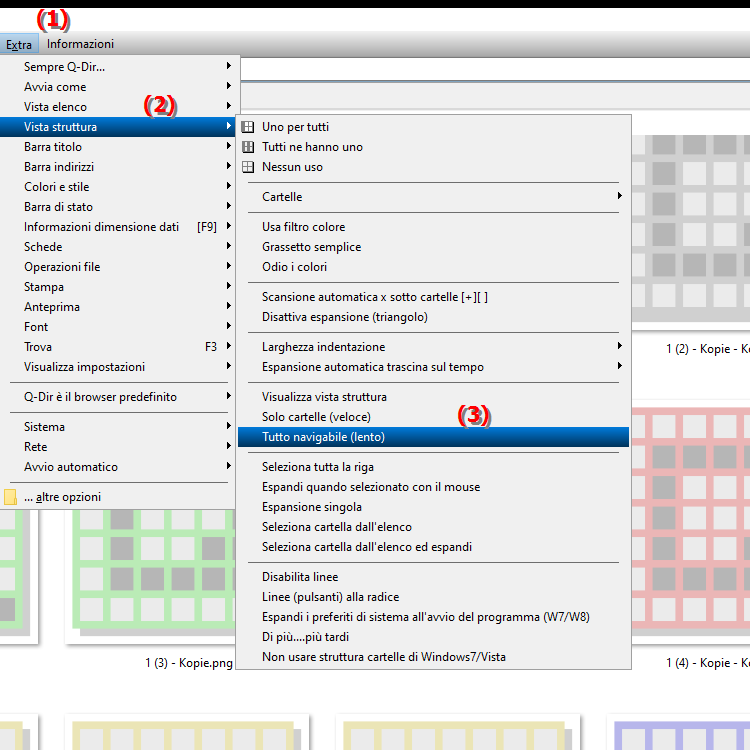Toggle 'Visualizza vista struttura' option
The width and height of the screenshot is (750, 750).
(x=433, y=397)
